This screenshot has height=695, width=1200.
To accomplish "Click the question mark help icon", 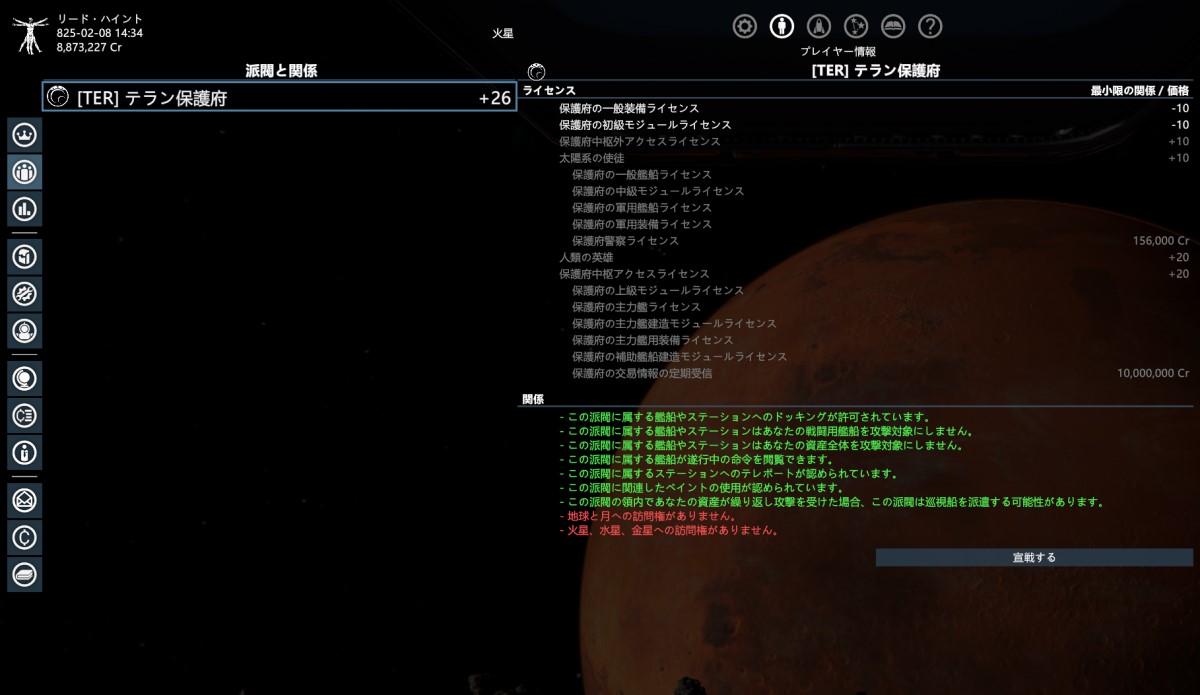I will [x=930, y=27].
